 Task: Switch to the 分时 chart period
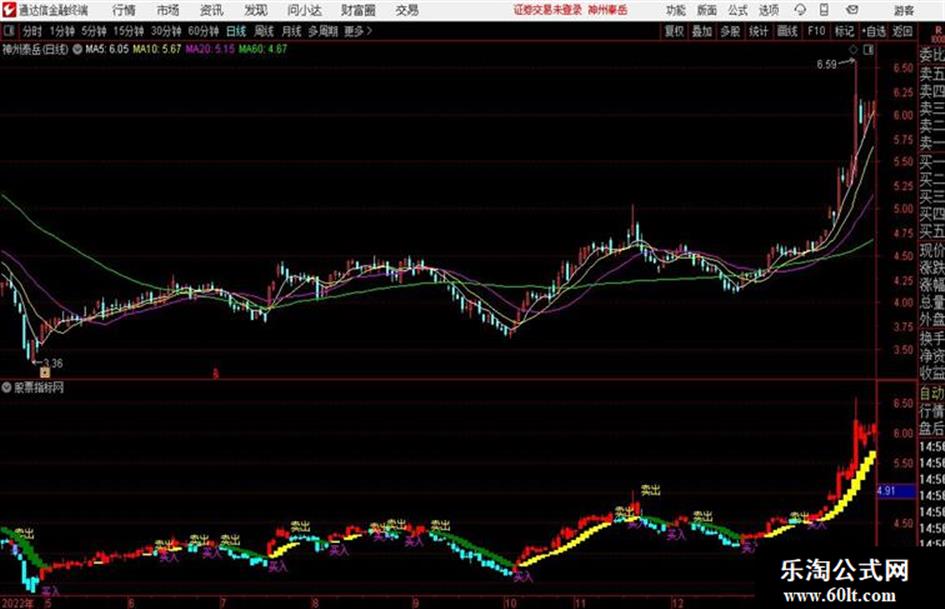coord(33,31)
